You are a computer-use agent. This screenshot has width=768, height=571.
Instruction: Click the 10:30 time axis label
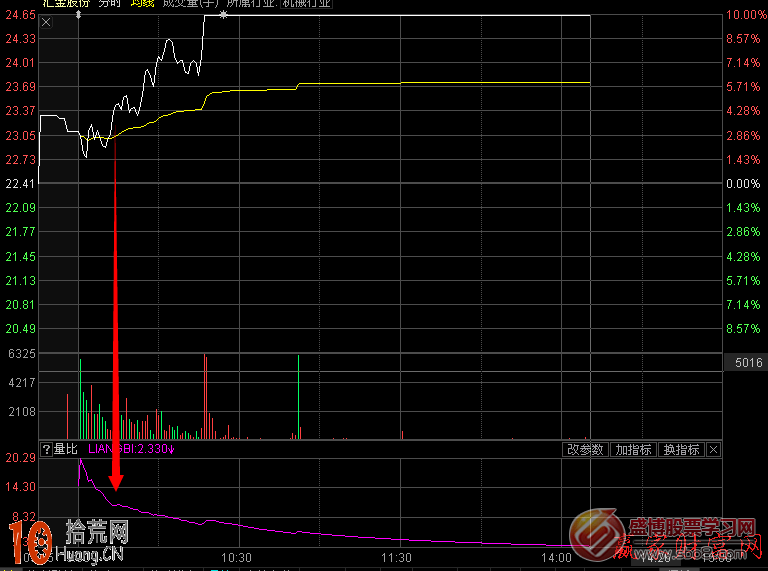(x=236, y=558)
